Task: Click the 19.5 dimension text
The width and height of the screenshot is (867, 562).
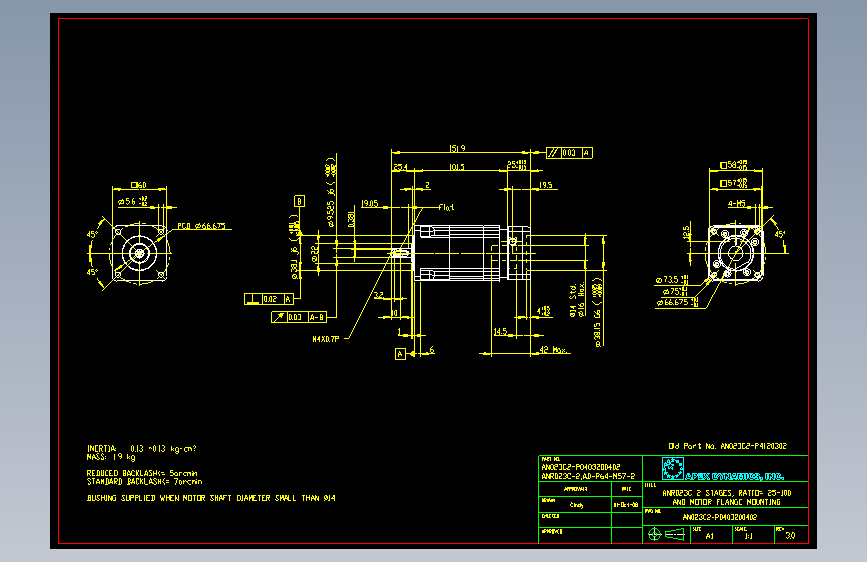Action: (545, 185)
